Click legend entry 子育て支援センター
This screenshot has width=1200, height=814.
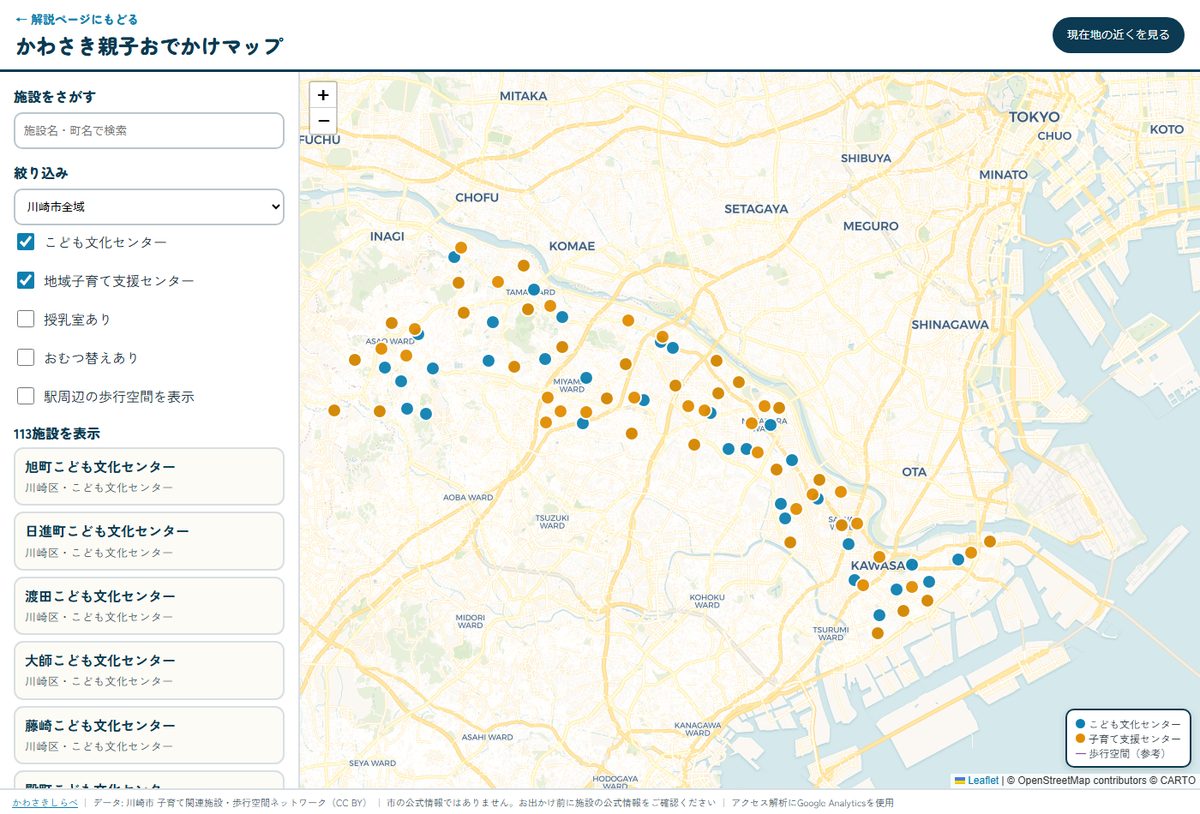[x=1128, y=738]
